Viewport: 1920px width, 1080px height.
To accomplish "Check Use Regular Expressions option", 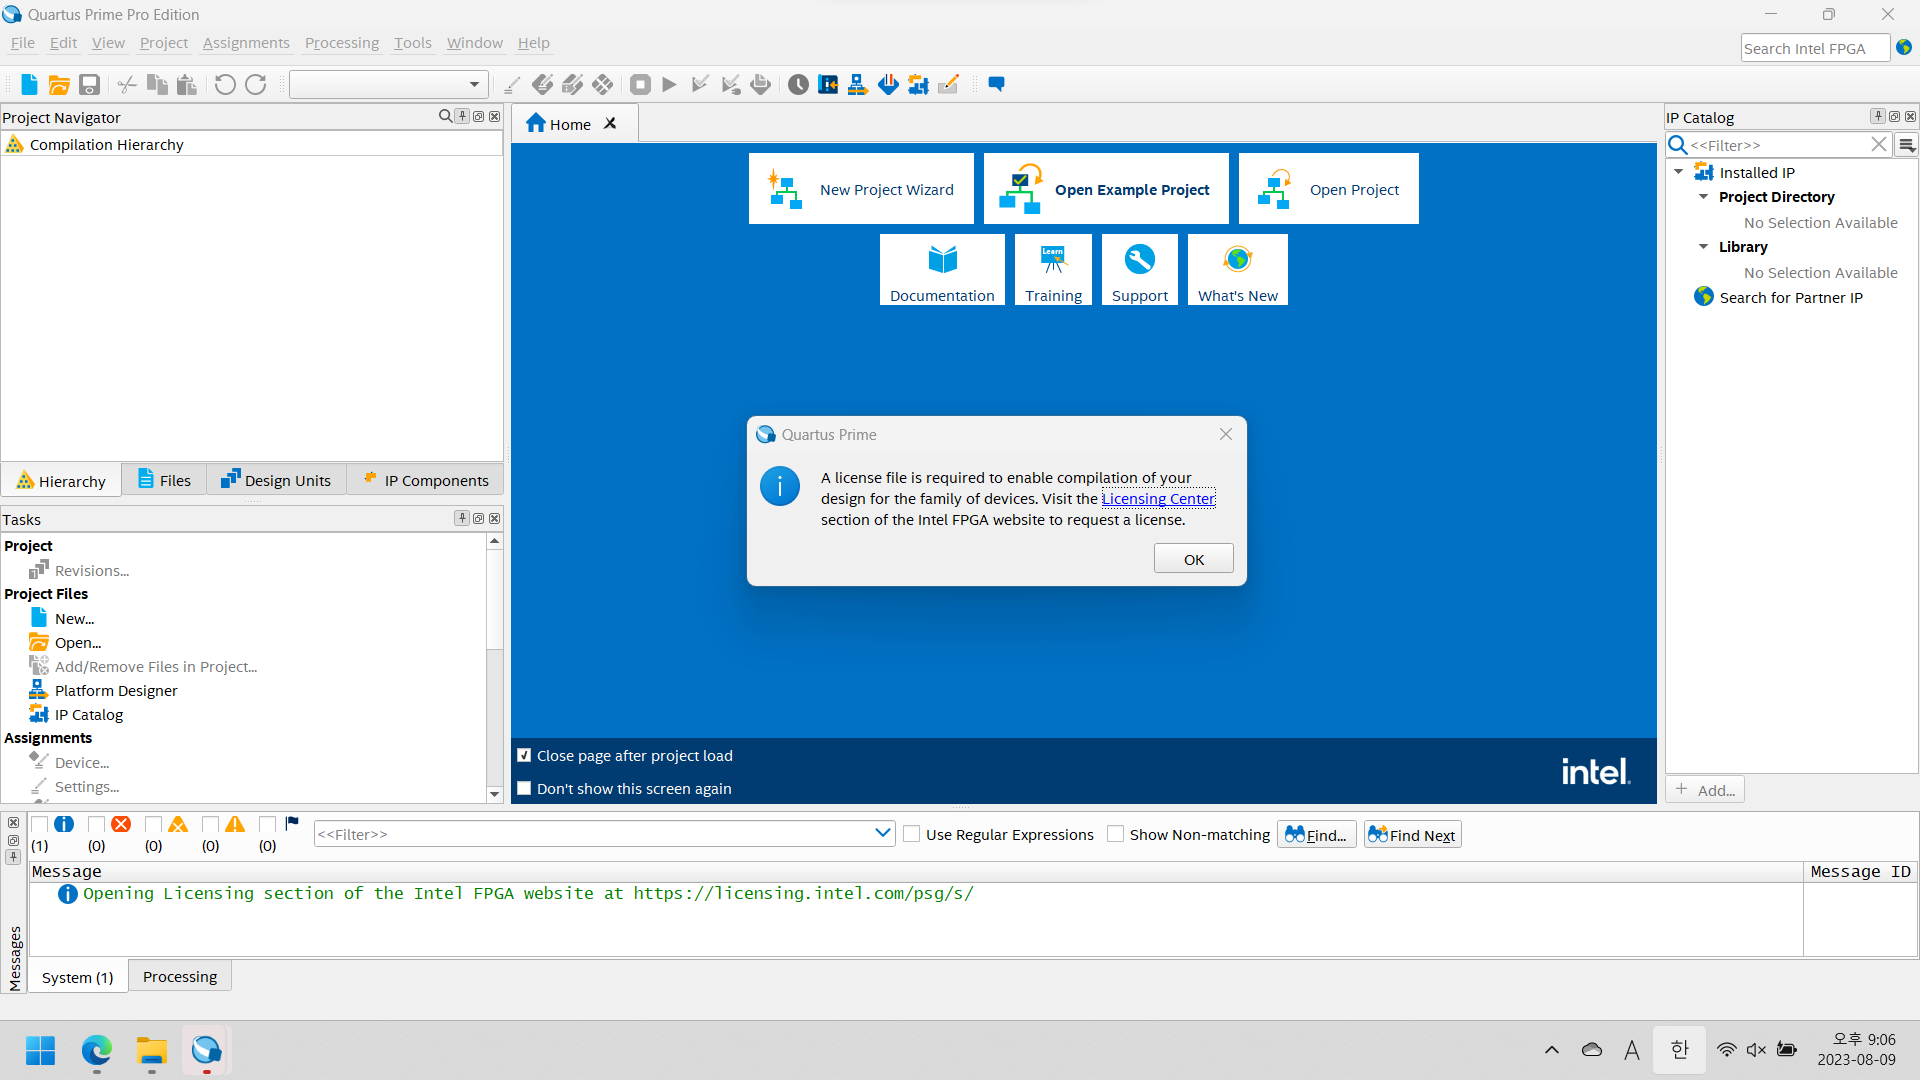I will tap(912, 834).
